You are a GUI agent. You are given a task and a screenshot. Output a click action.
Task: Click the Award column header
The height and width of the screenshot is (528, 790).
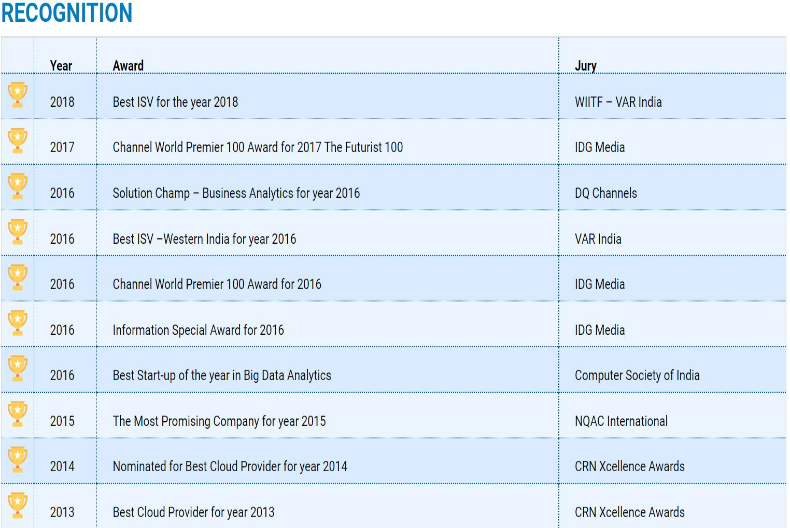[x=128, y=66]
